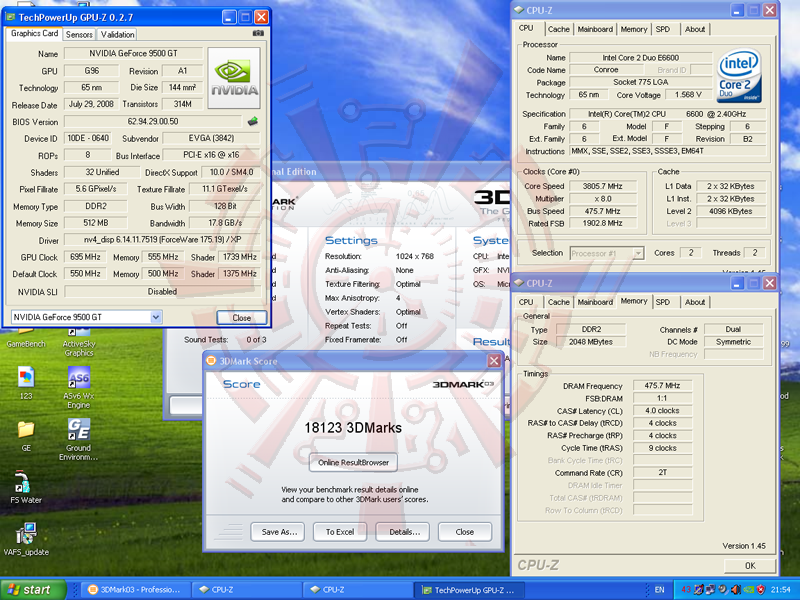
Task: Select the 123 desktop file icon
Action: click(26, 383)
